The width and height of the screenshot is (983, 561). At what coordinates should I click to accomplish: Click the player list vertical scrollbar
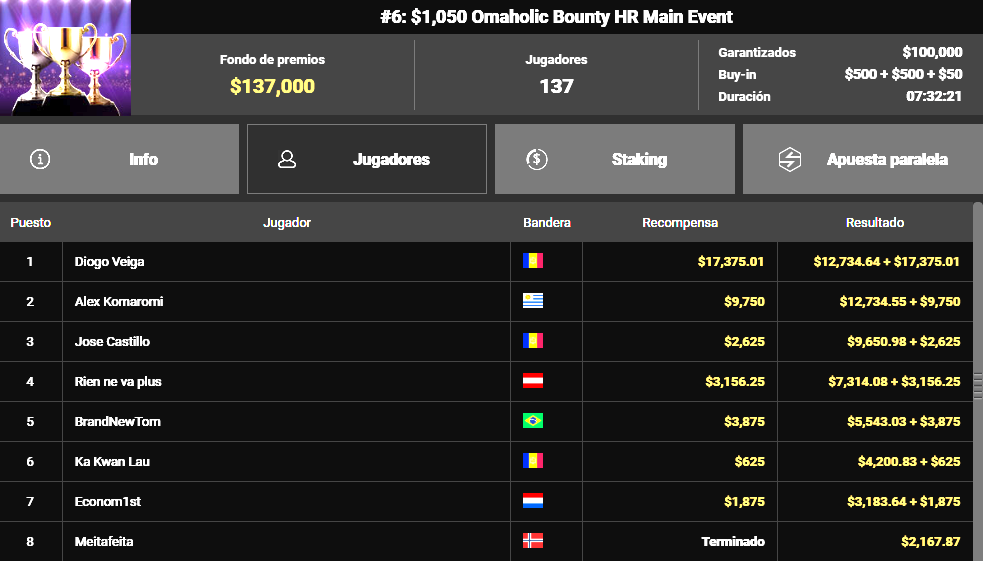click(x=978, y=380)
